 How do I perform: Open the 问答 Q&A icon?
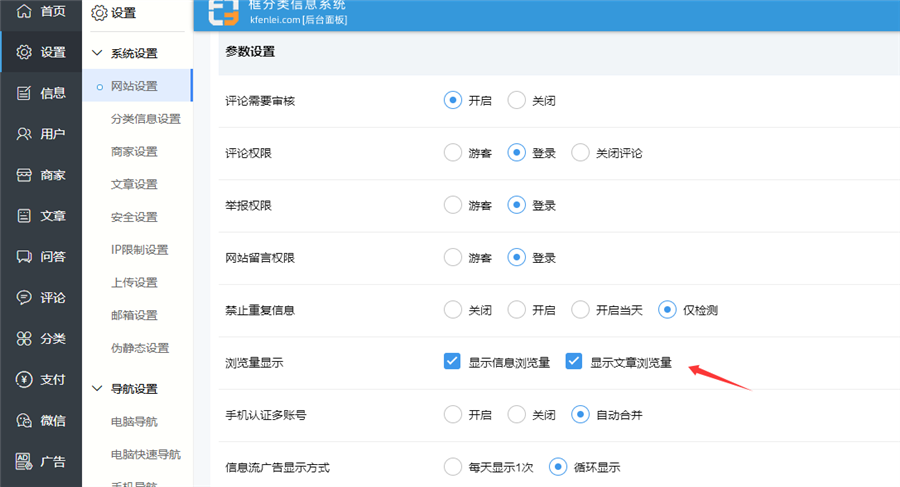coord(24,257)
